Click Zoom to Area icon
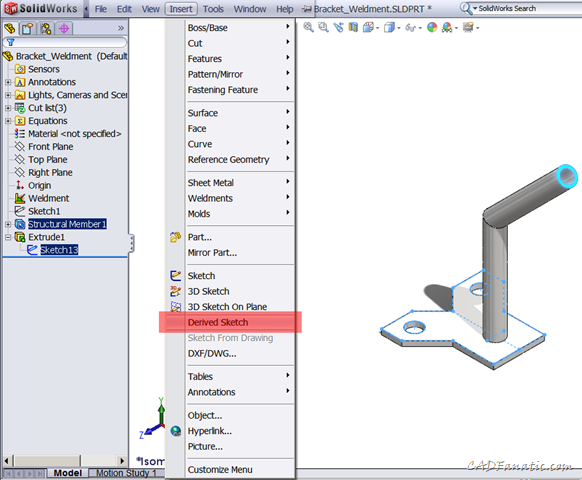Viewport: 582px width, 480px height. (x=323, y=27)
